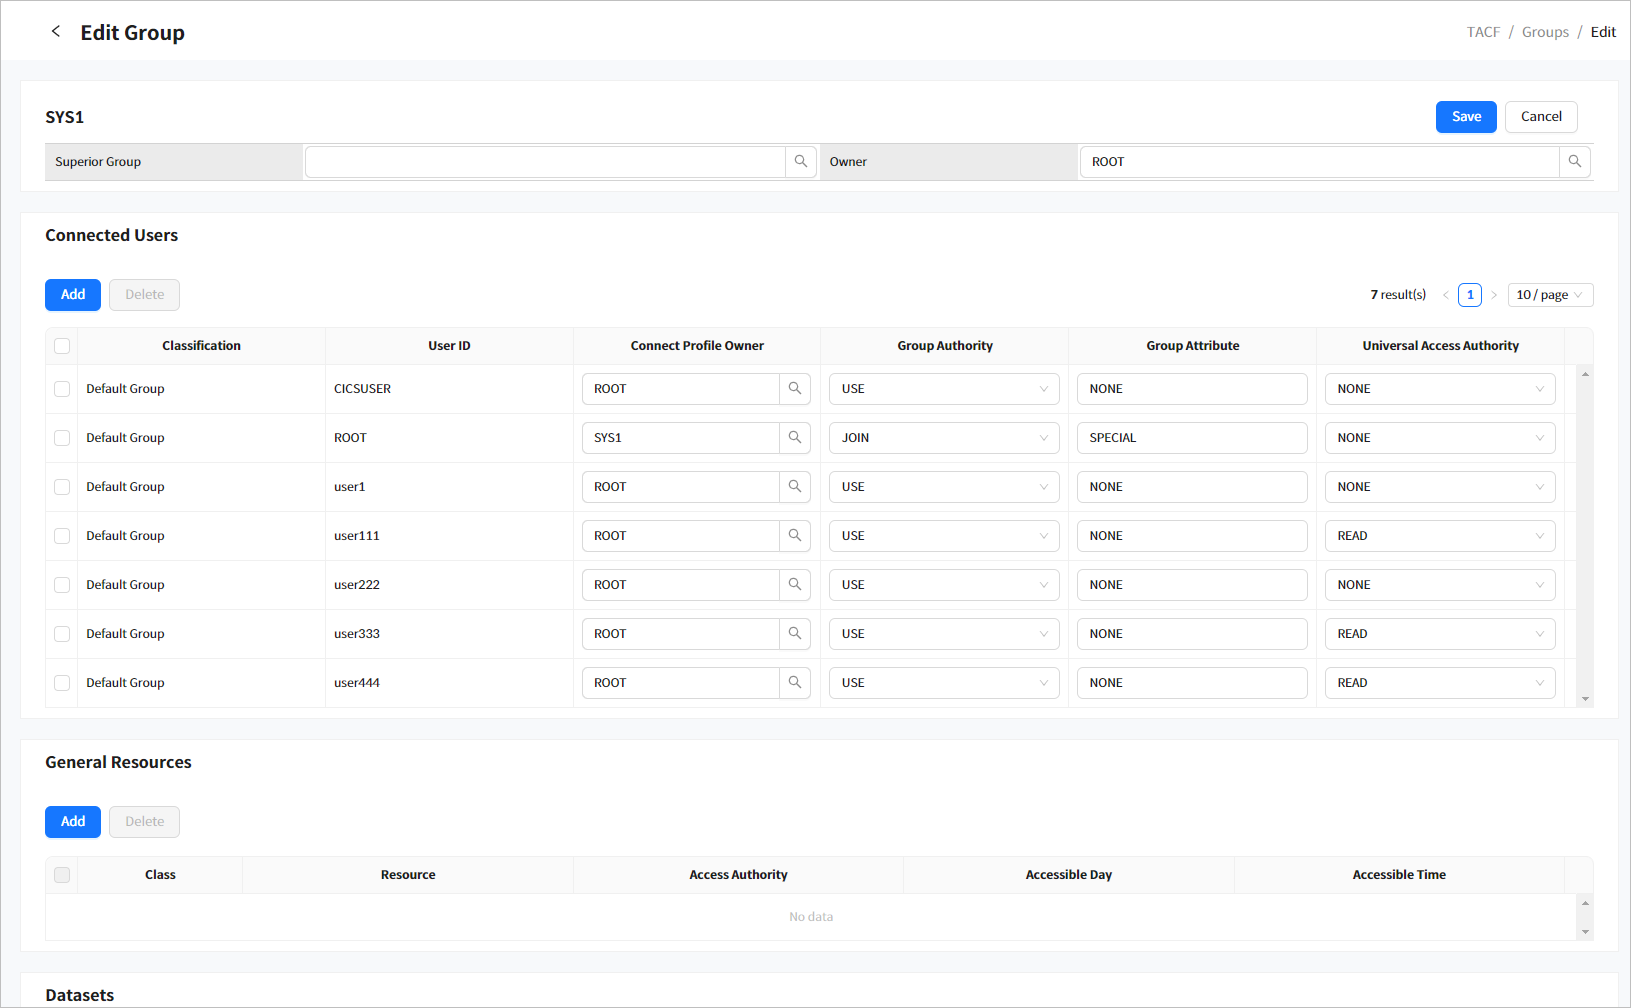The height and width of the screenshot is (1008, 1631).
Task: Expand Universal Access Authority dropdown for user111
Action: (1439, 536)
